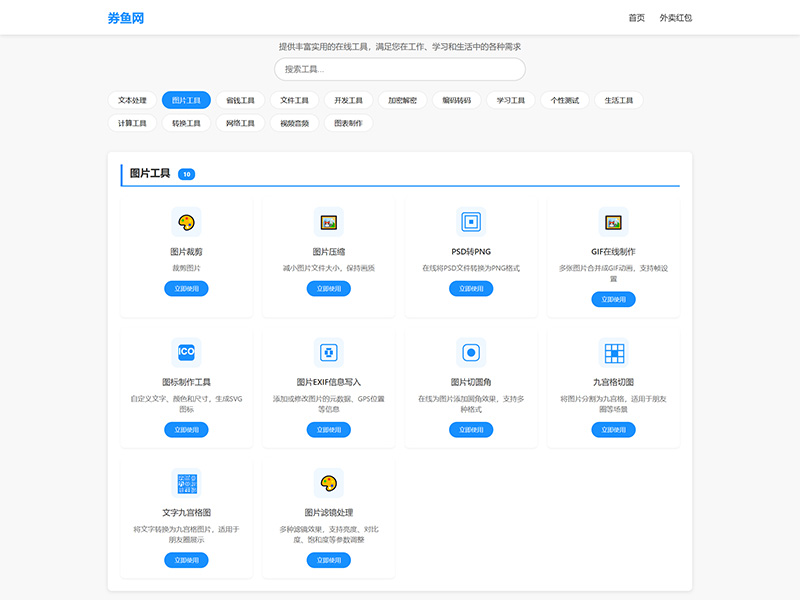The image size is (800, 600).
Task: Open the PSD转PNG tool icon
Action: pos(470,219)
